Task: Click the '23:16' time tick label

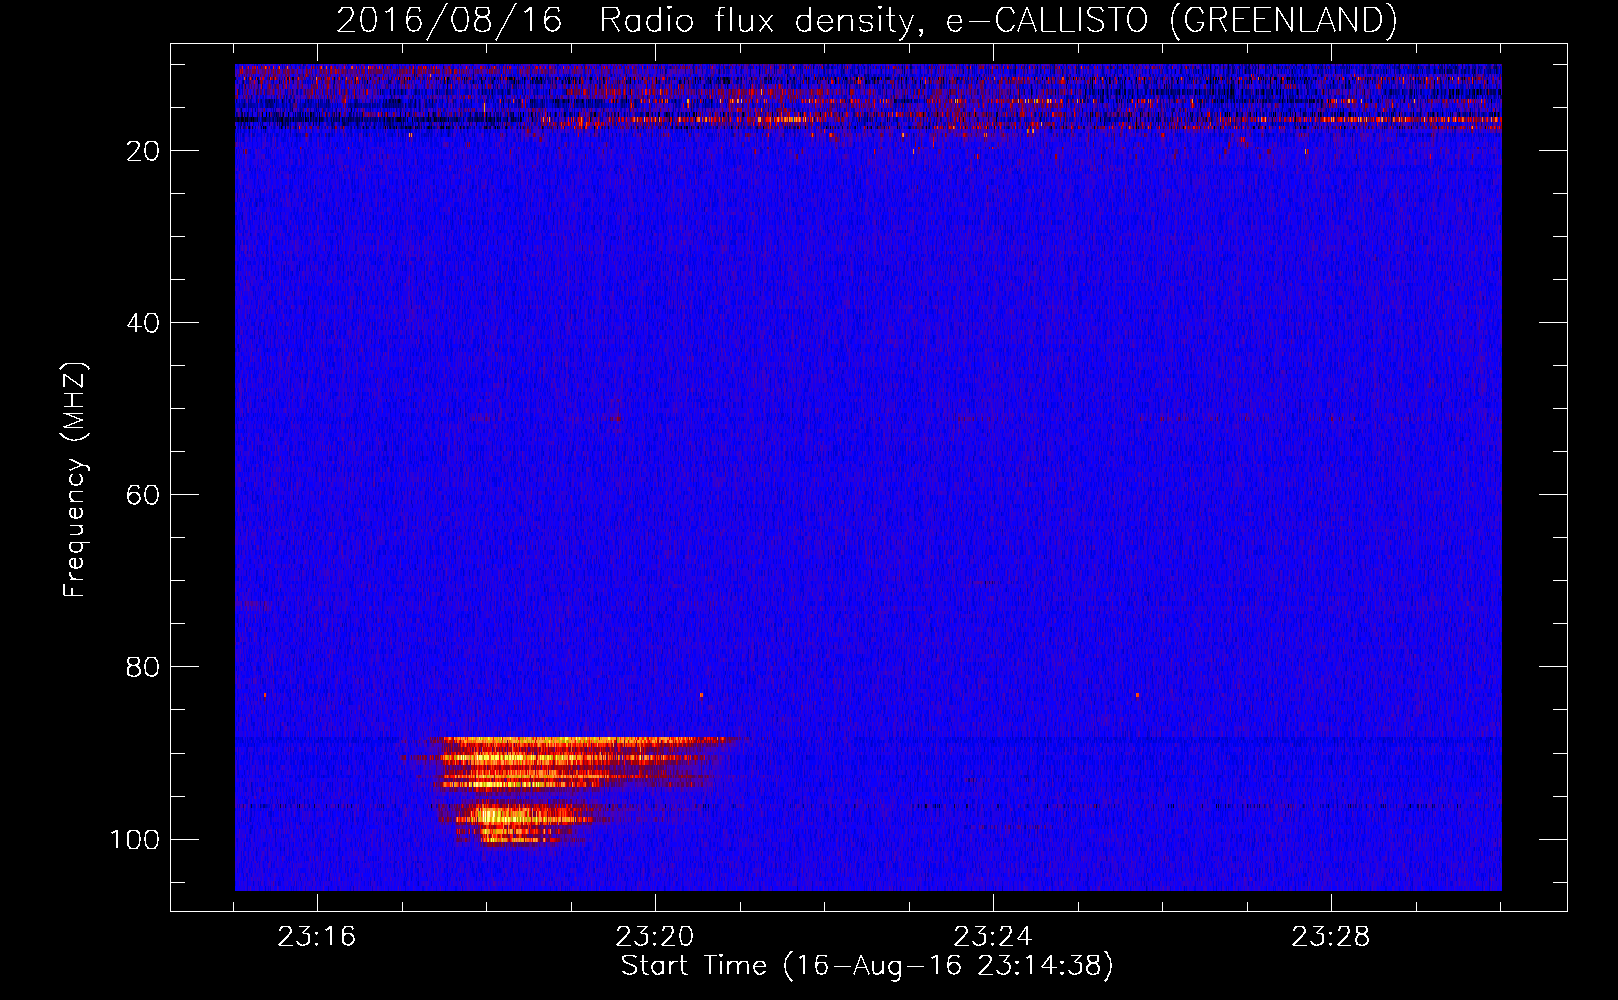Action: tap(317, 937)
